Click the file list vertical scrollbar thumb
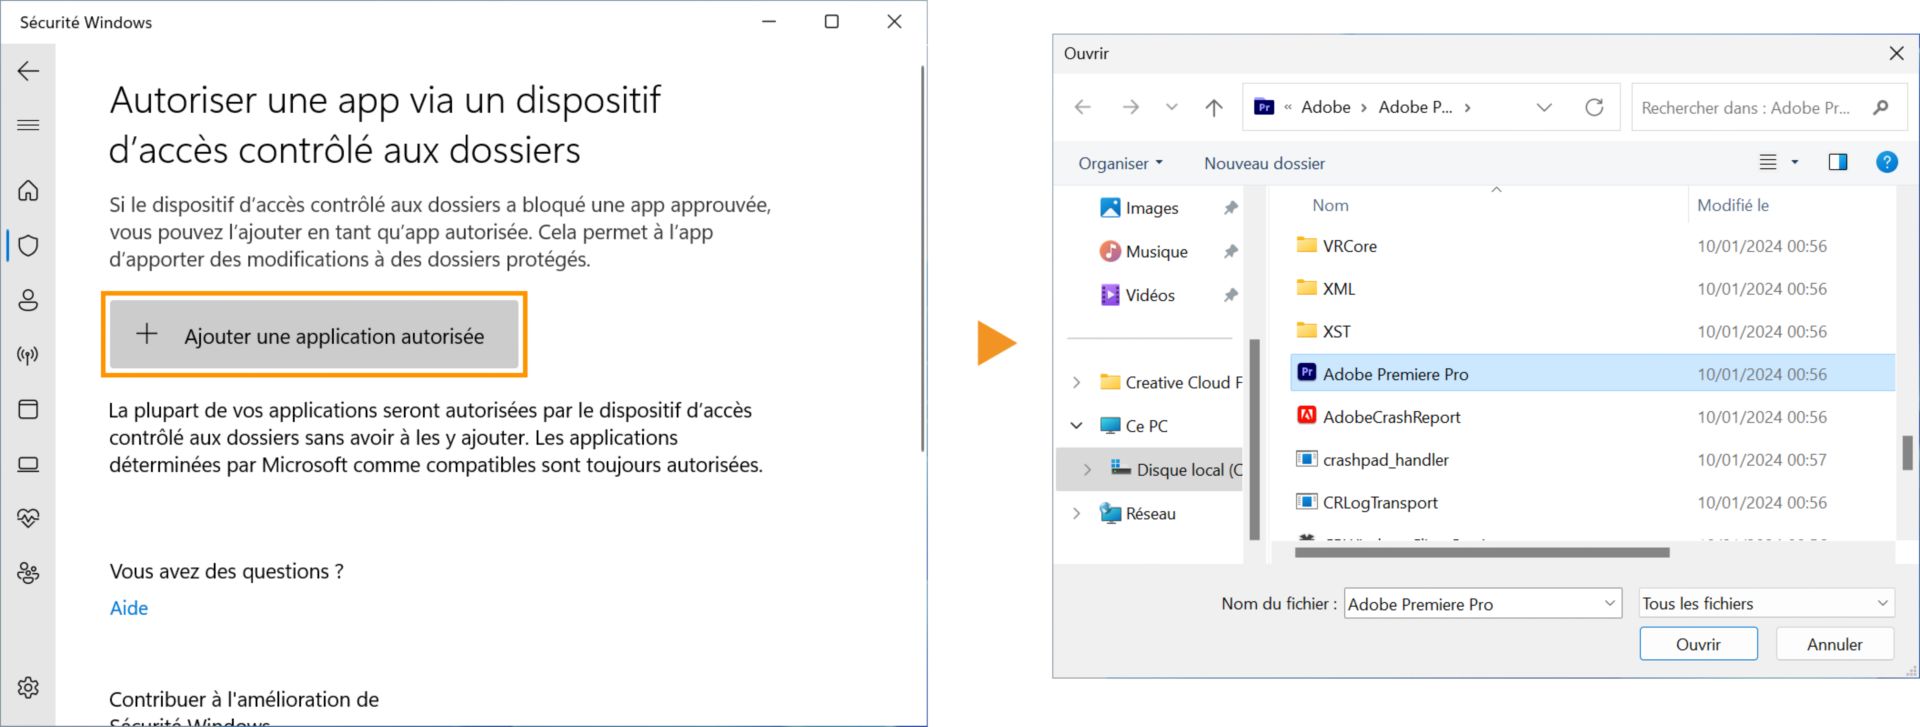This screenshot has width=1920, height=727. click(x=1907, y=452)
